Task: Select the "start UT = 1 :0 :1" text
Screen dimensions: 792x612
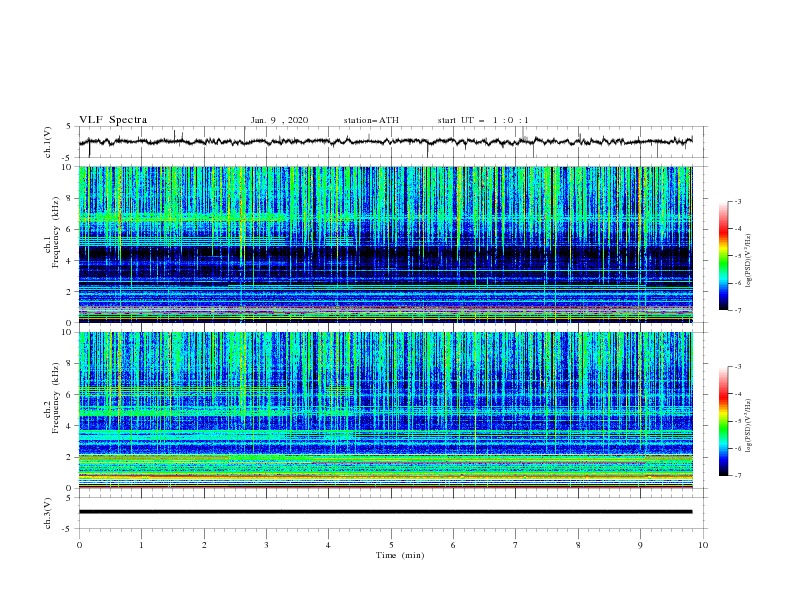Action: point(483,120)
